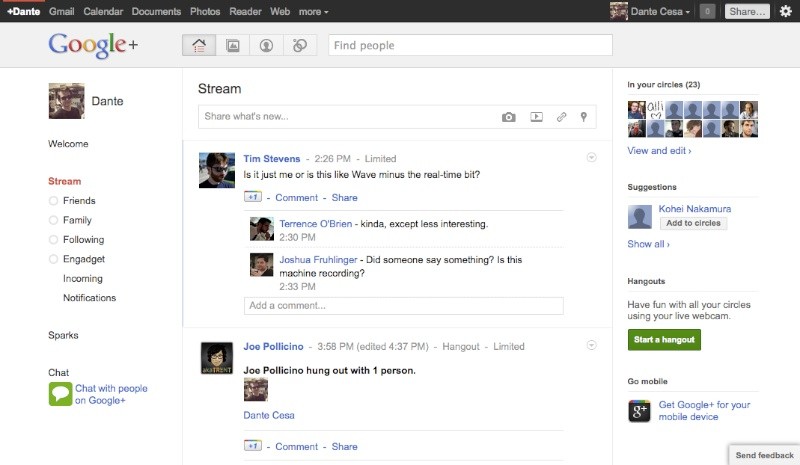Screen dimensions: 800x465
Task: Open Tim Stevens' name link
Action: click(x=271, y=159)
